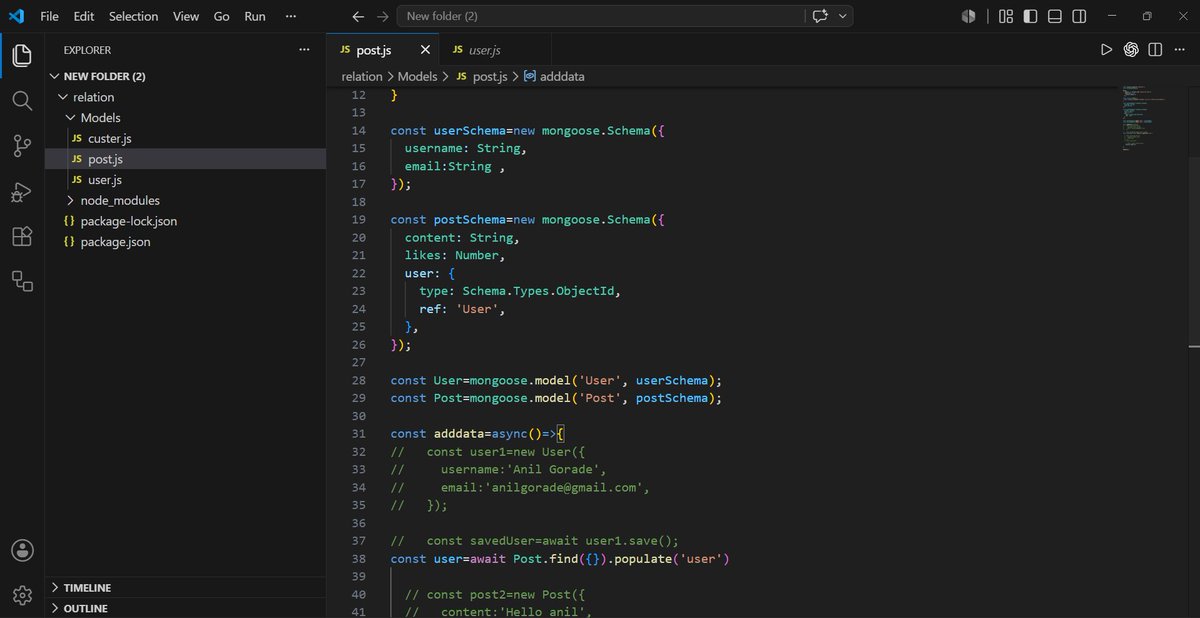This screenshot has width=1200, height=618.
Task: Expand the node_modules folder
Action: click(x=71, y=201)
